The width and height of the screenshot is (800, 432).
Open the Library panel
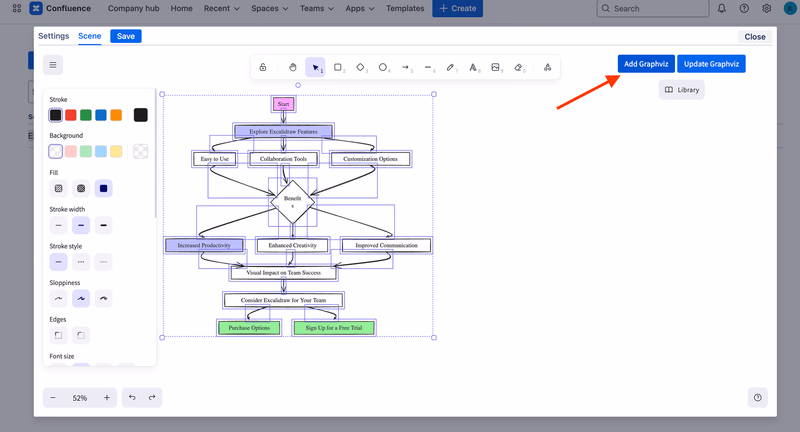(x=682, y=90)
